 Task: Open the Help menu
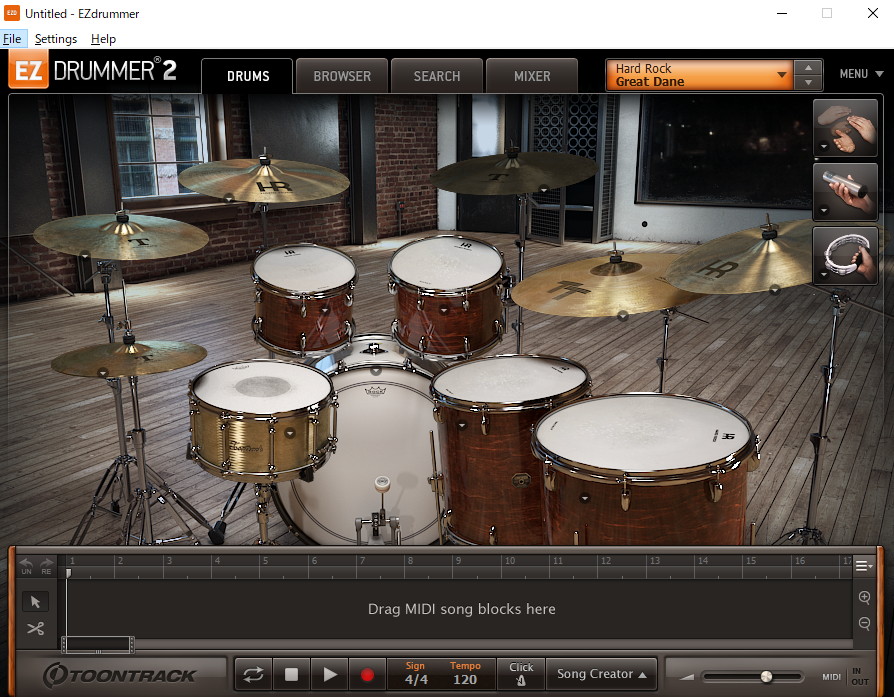[103, 39]
